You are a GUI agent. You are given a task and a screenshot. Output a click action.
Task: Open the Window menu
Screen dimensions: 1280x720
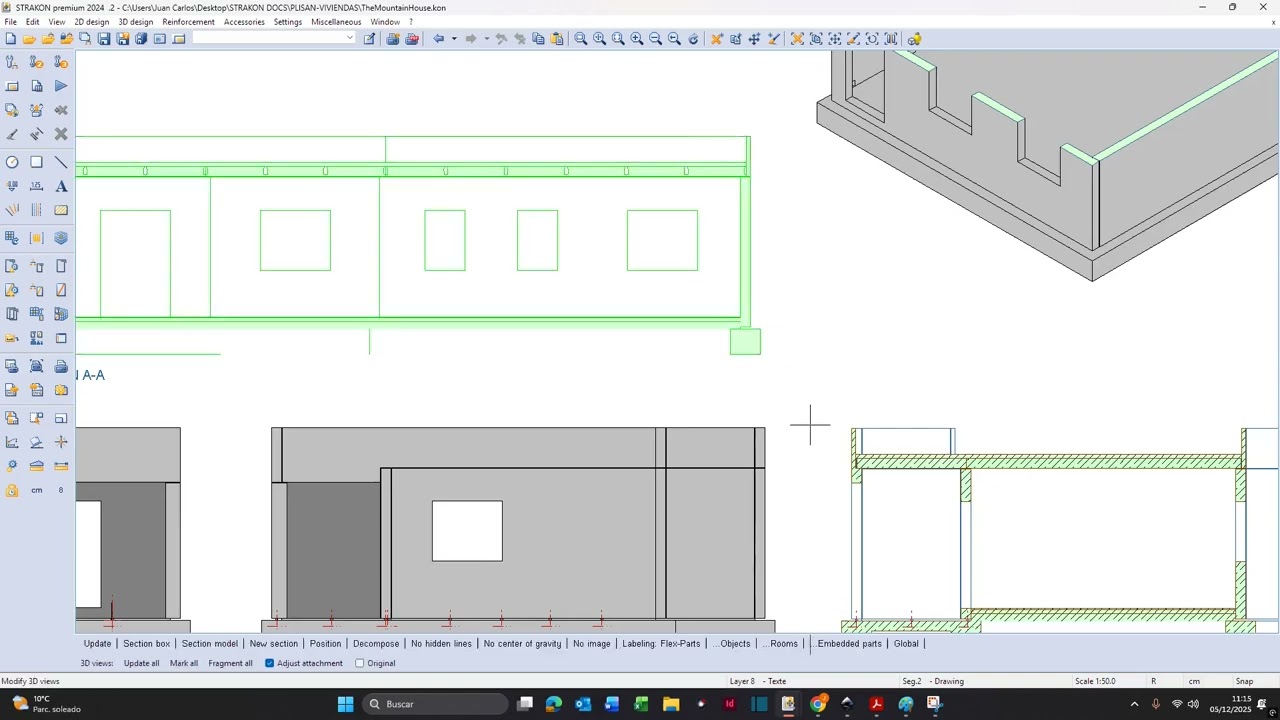(x=385, y=22)
